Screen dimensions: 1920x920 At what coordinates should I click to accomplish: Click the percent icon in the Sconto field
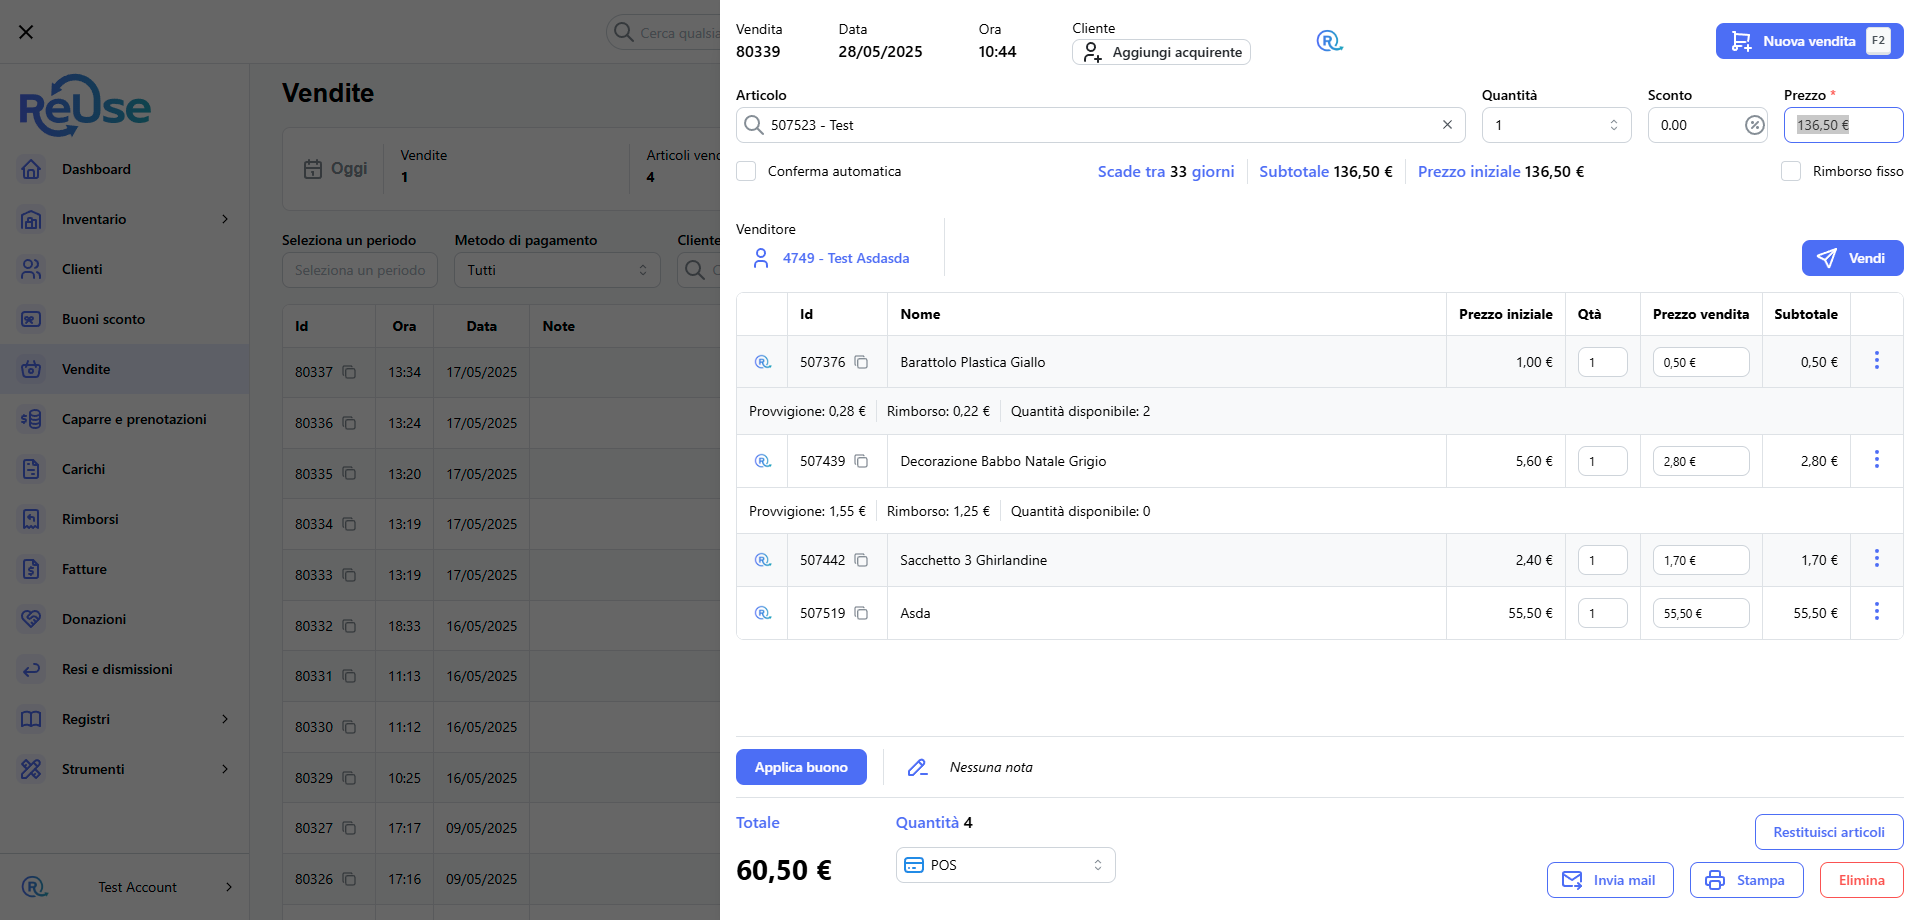tap(1754, 125)
